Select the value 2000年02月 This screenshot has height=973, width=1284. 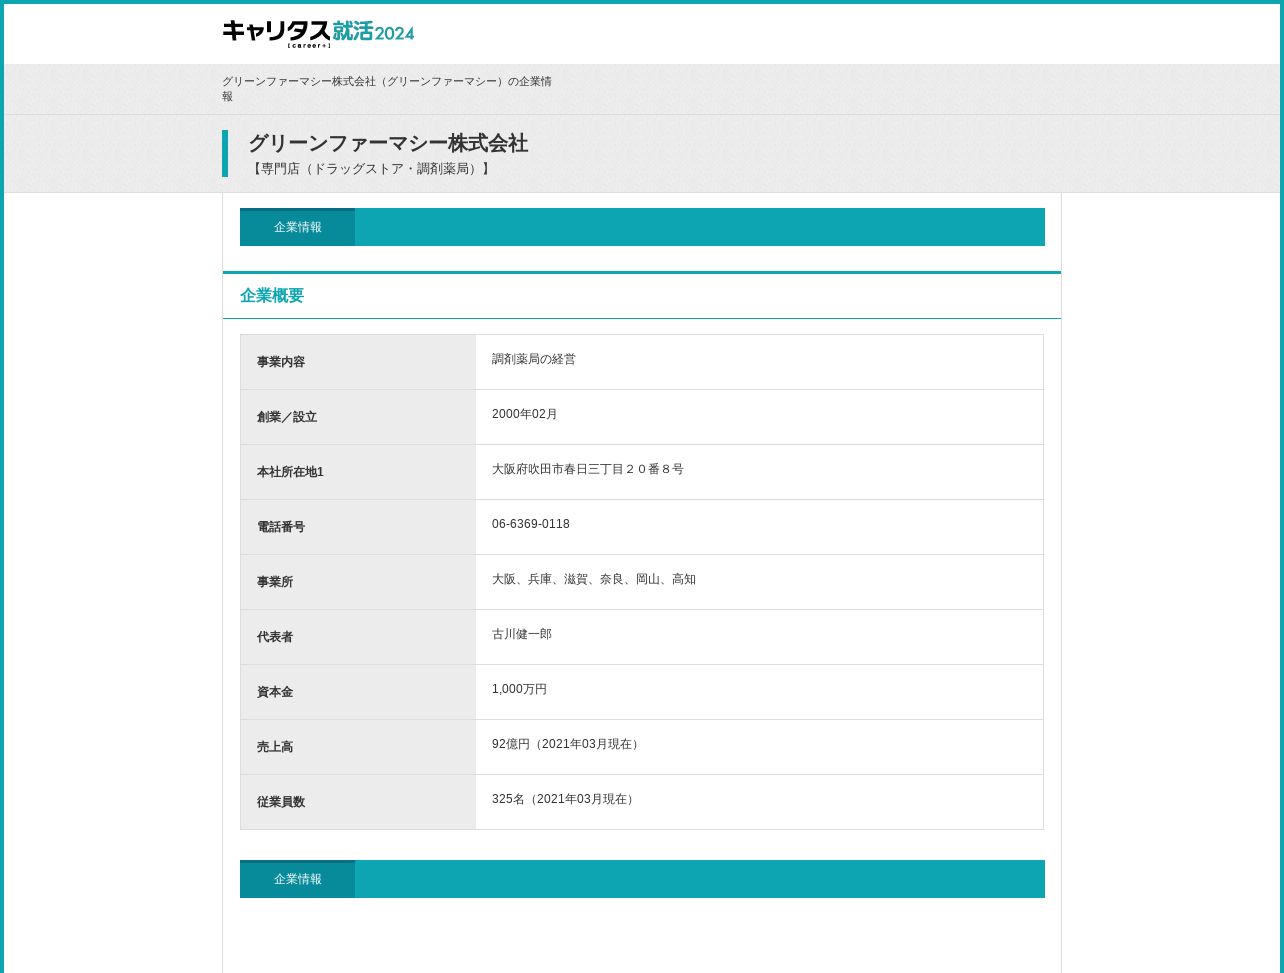click(525, 414)
